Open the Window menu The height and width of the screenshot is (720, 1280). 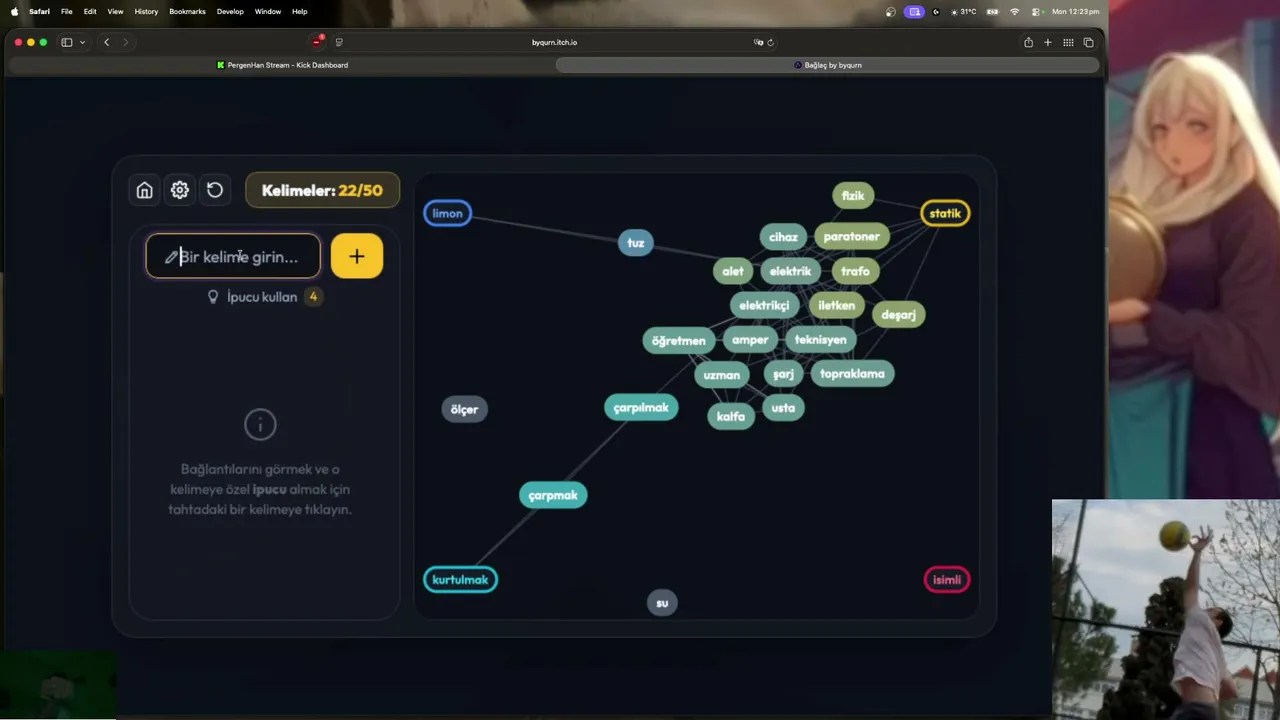[x=268, y=11]
